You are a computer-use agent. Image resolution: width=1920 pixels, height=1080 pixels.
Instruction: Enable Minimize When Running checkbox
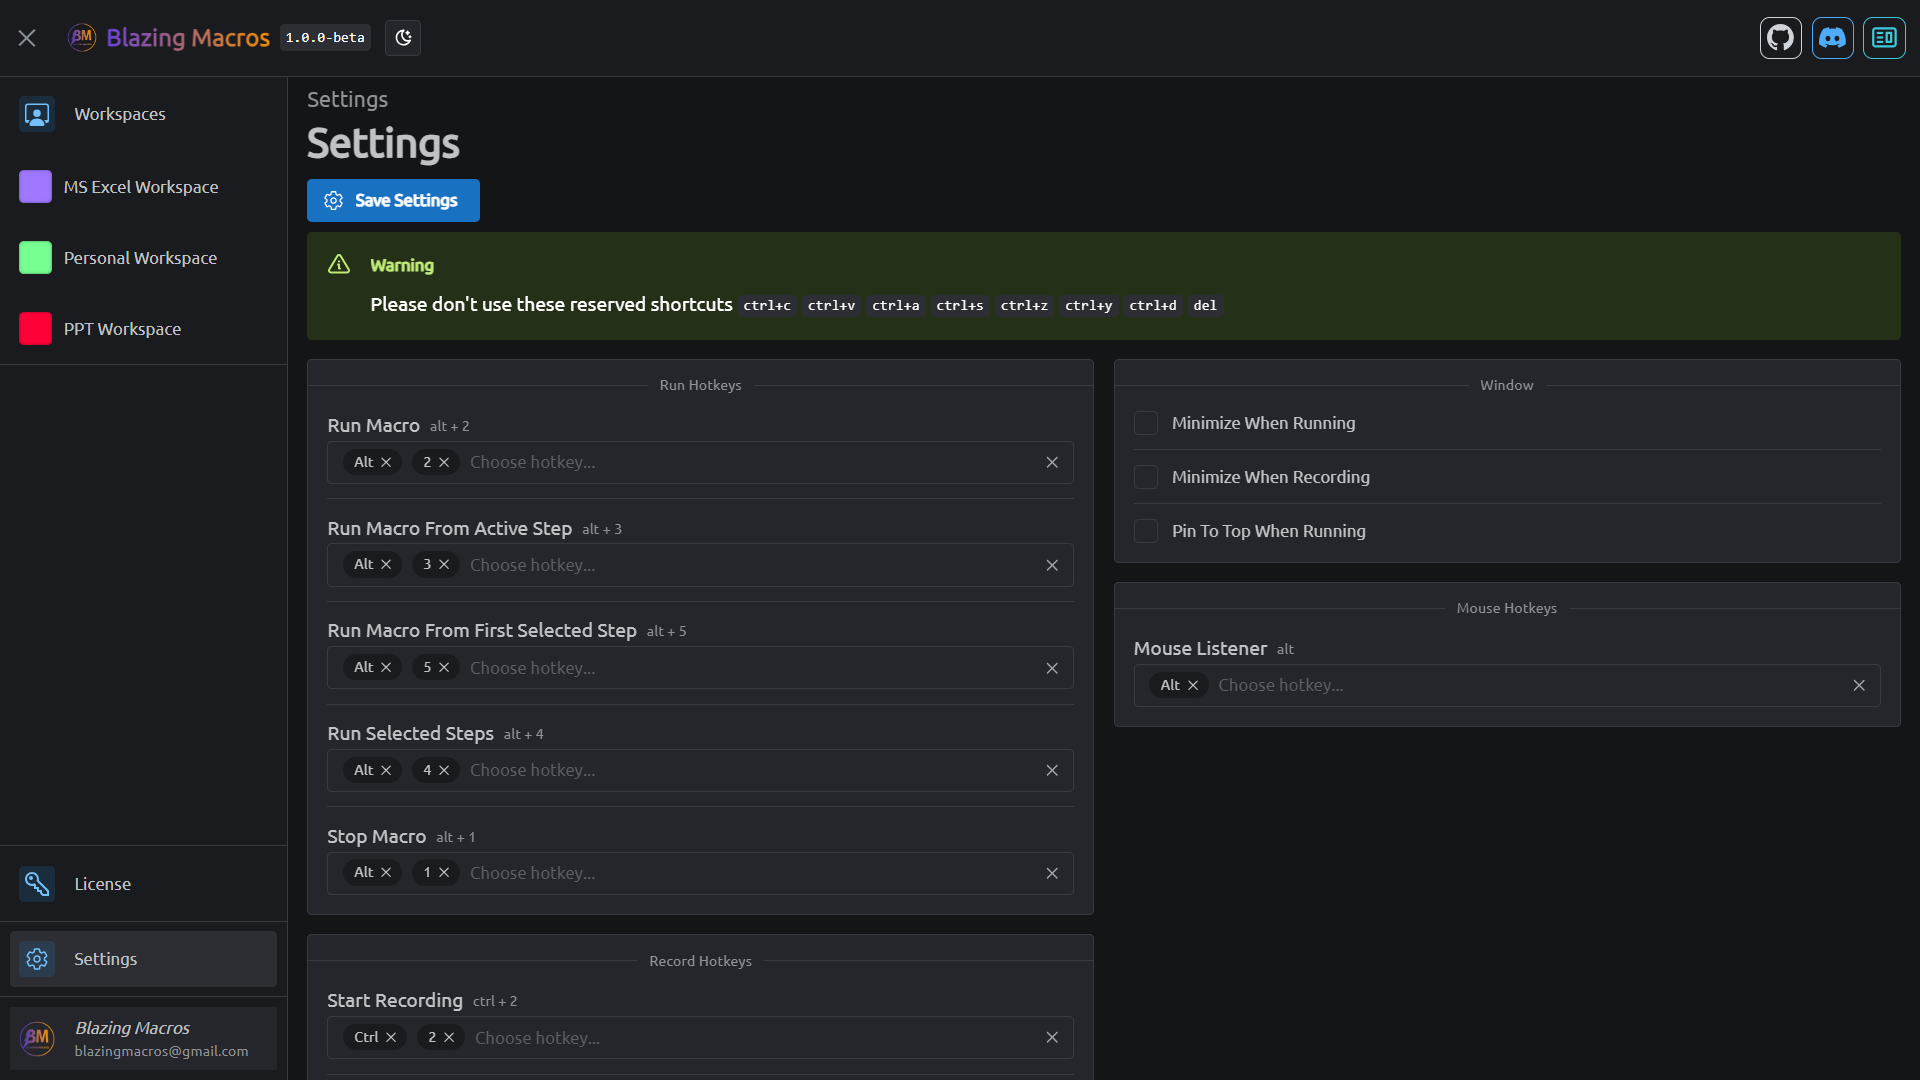coord(1146,423)
